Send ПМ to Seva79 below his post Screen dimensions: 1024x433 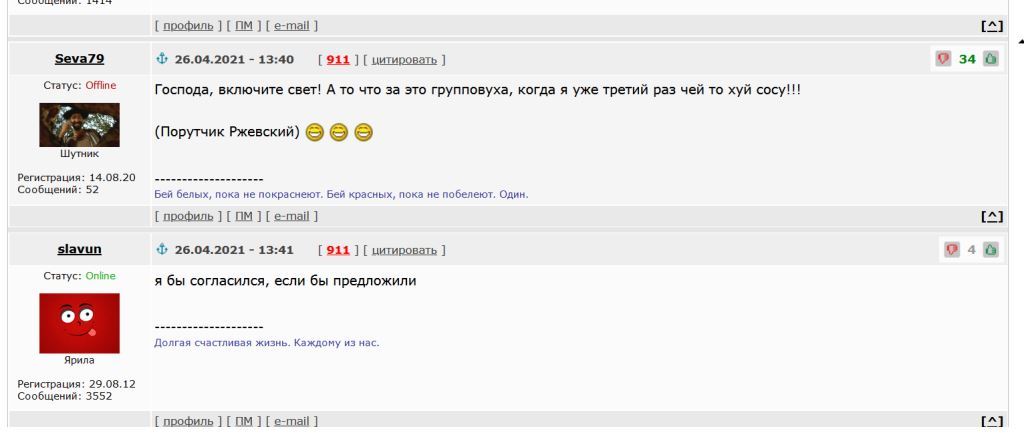[240, 214]
